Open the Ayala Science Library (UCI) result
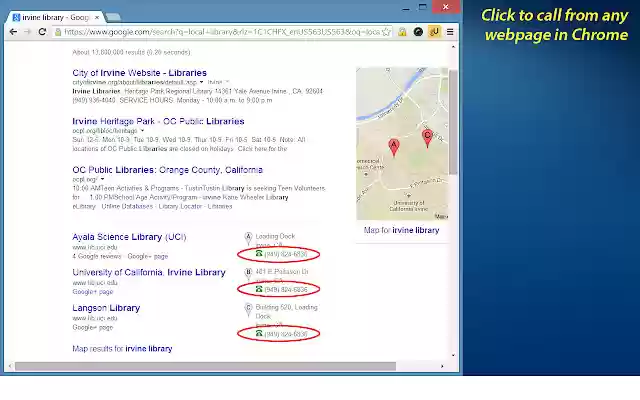640x400 pixels. pyautogui.click(x=129, y=237)
